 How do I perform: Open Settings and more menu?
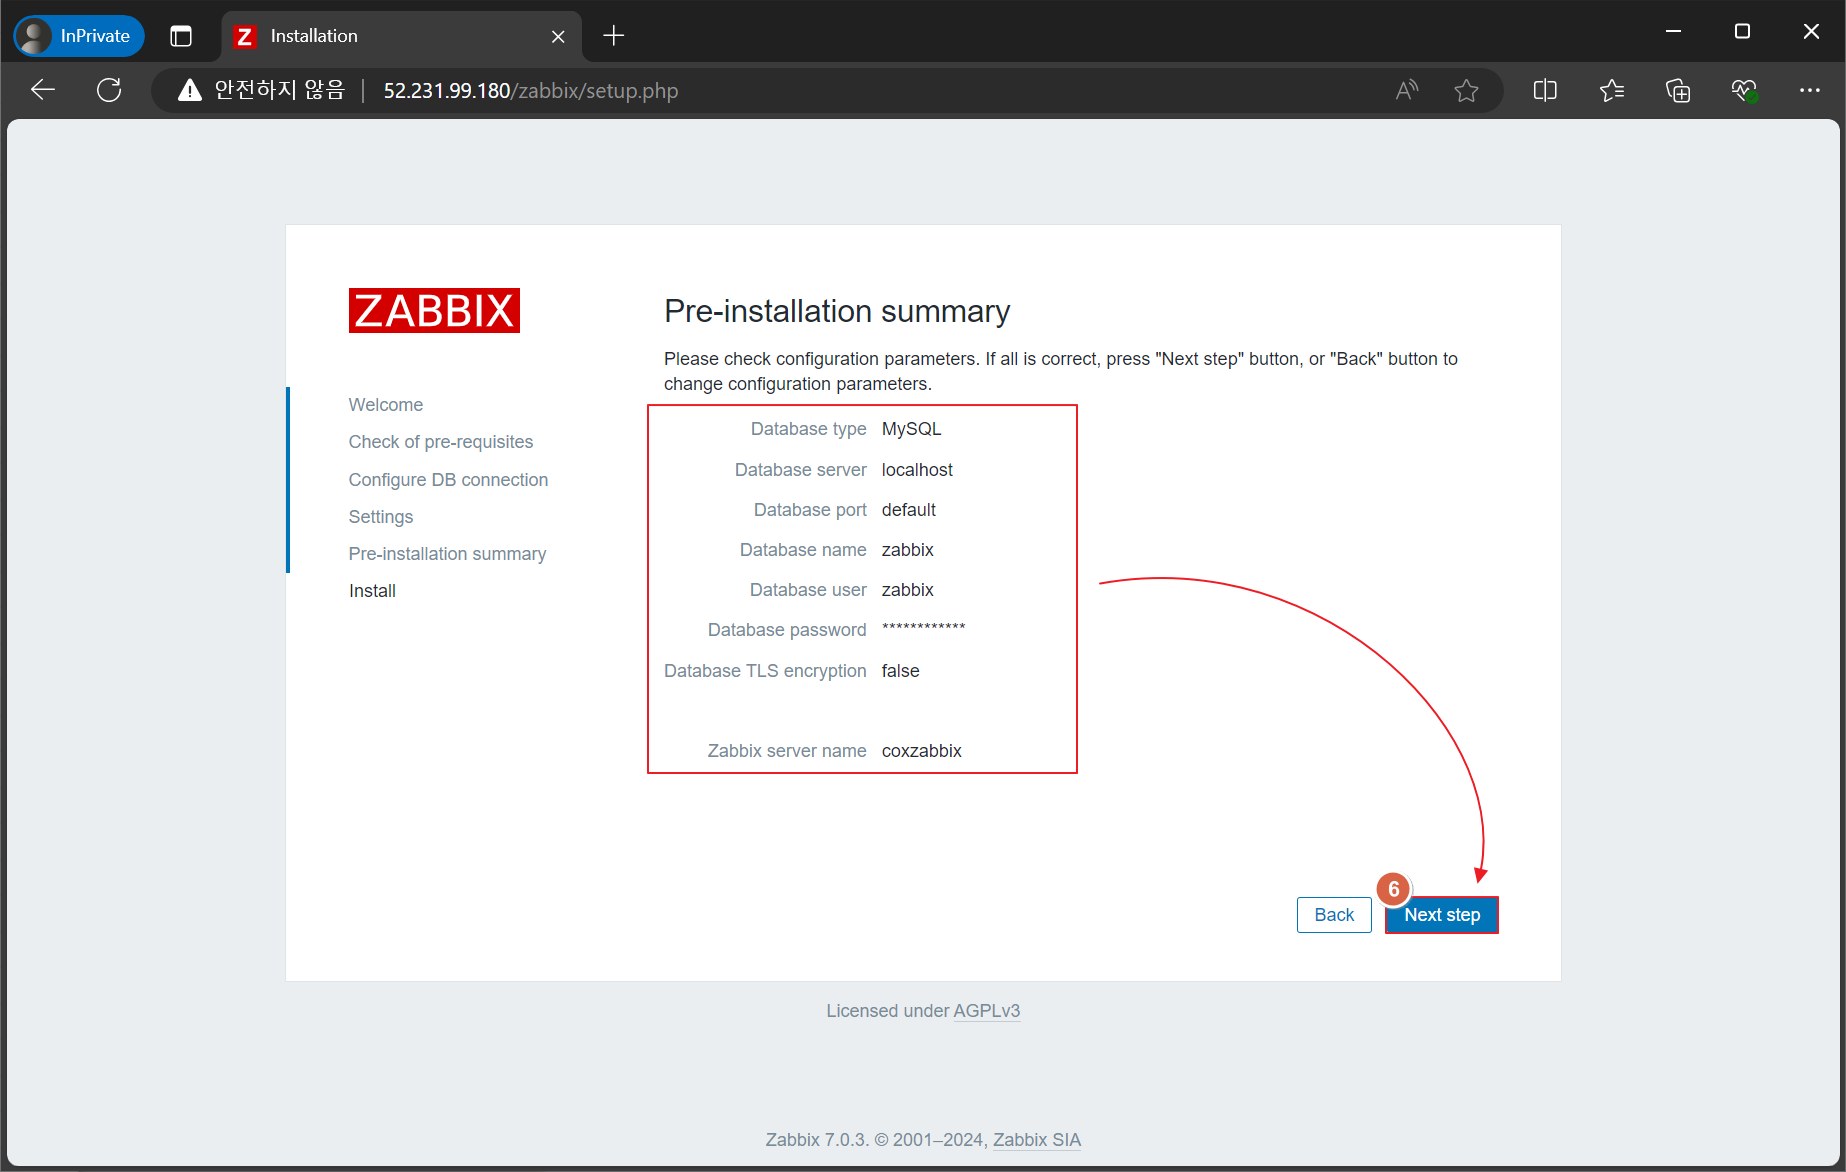(x=1810, y=90)
